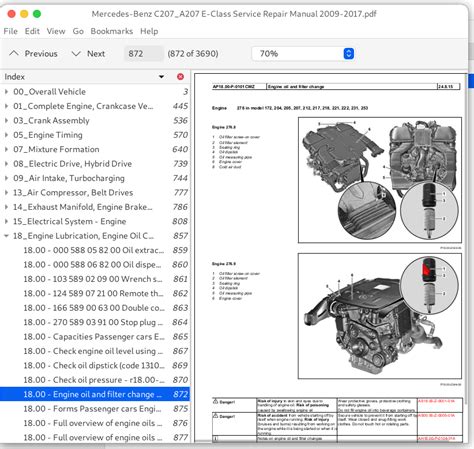
Task: Select the 03_Crank Assembly index entry
Action: 95,120
